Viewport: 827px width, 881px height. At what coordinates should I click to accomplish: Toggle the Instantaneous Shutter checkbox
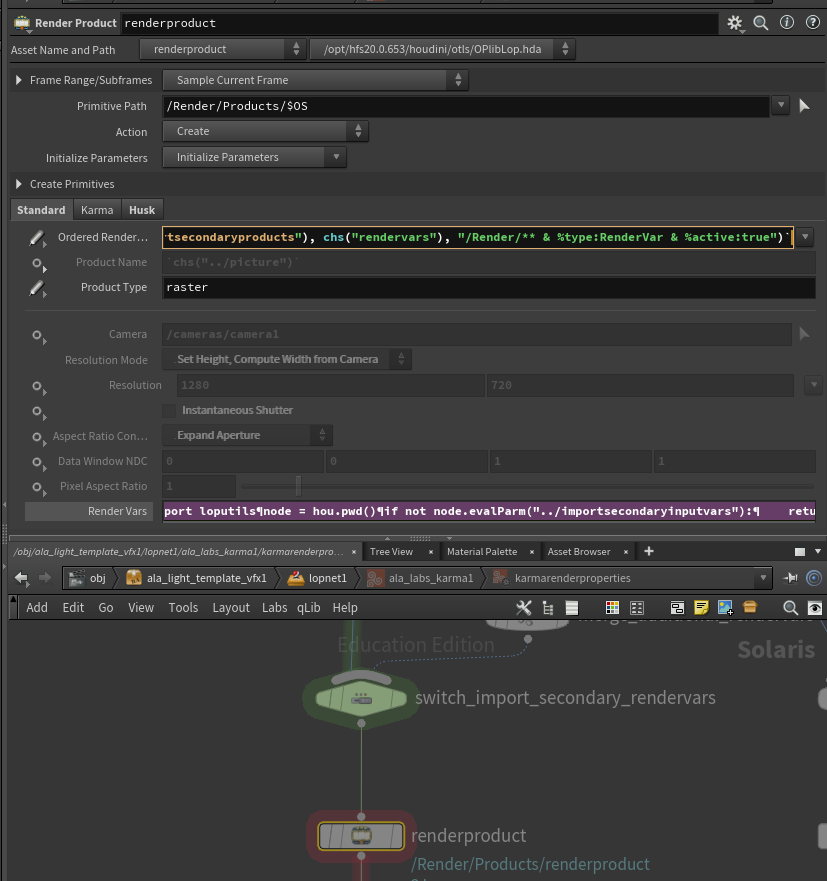point(169,410)
